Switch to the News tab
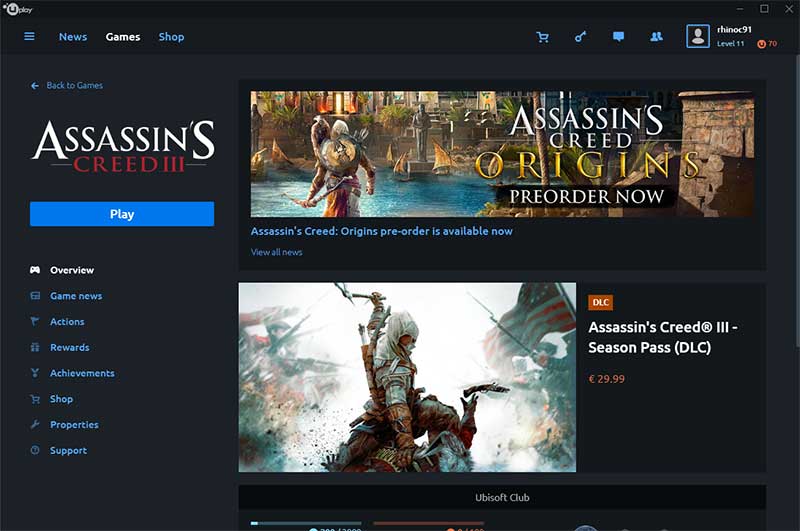Image resolution: width=800 pixels, height=531 pixels. tap(73, 37)
